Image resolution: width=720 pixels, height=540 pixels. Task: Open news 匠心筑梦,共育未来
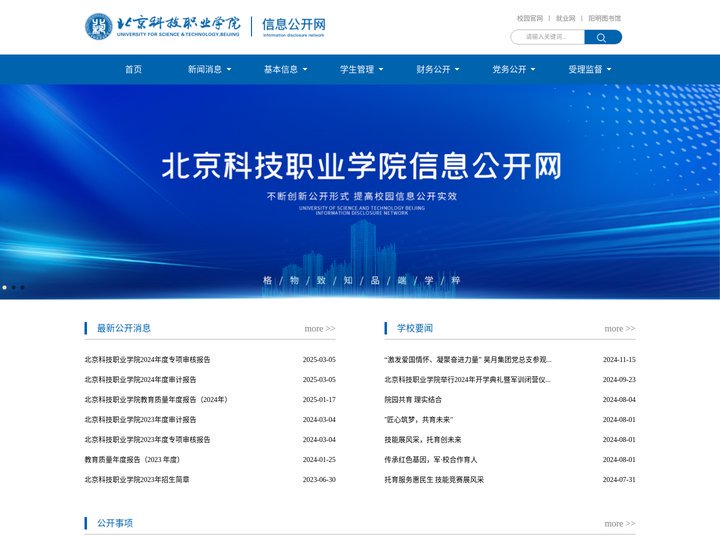pyautogui.click(x=419, y=420)
